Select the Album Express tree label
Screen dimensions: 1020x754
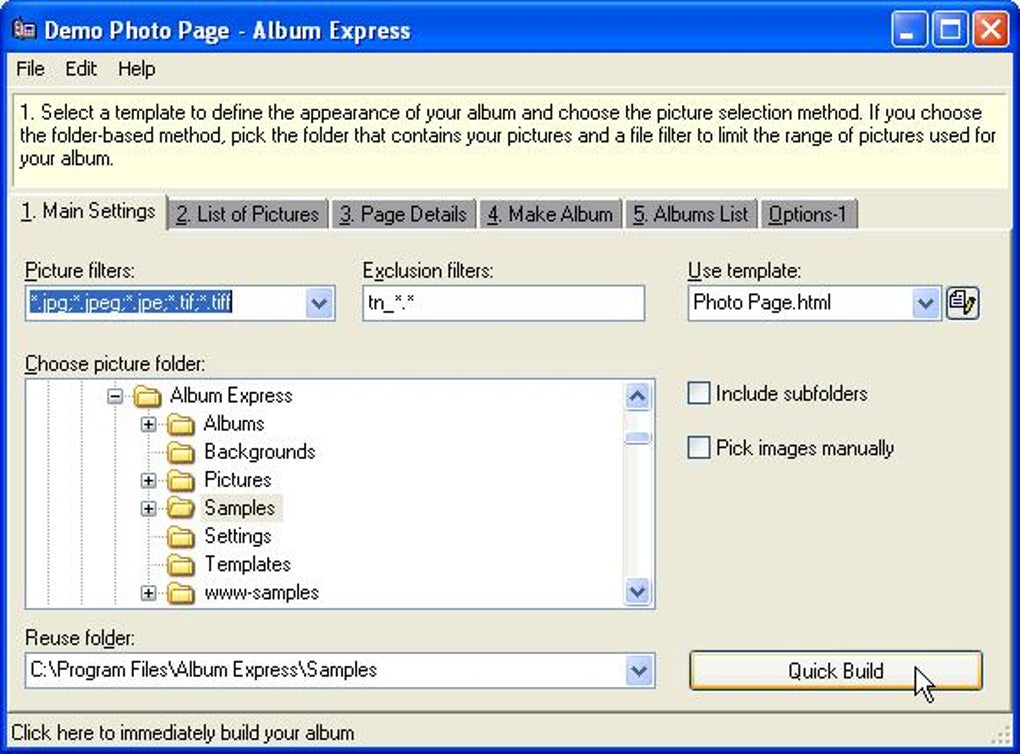pos(231,396)
